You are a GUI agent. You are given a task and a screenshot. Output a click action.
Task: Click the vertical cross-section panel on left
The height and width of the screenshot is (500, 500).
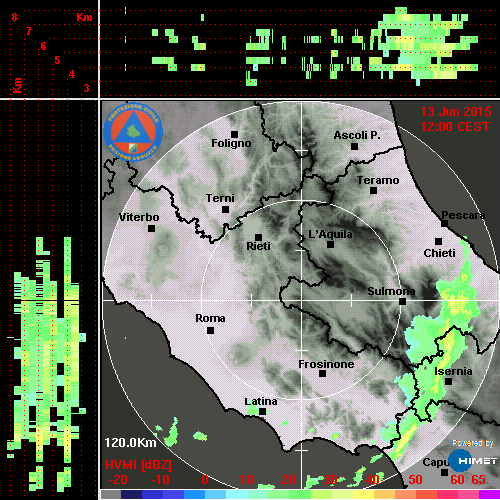(49, 300)
